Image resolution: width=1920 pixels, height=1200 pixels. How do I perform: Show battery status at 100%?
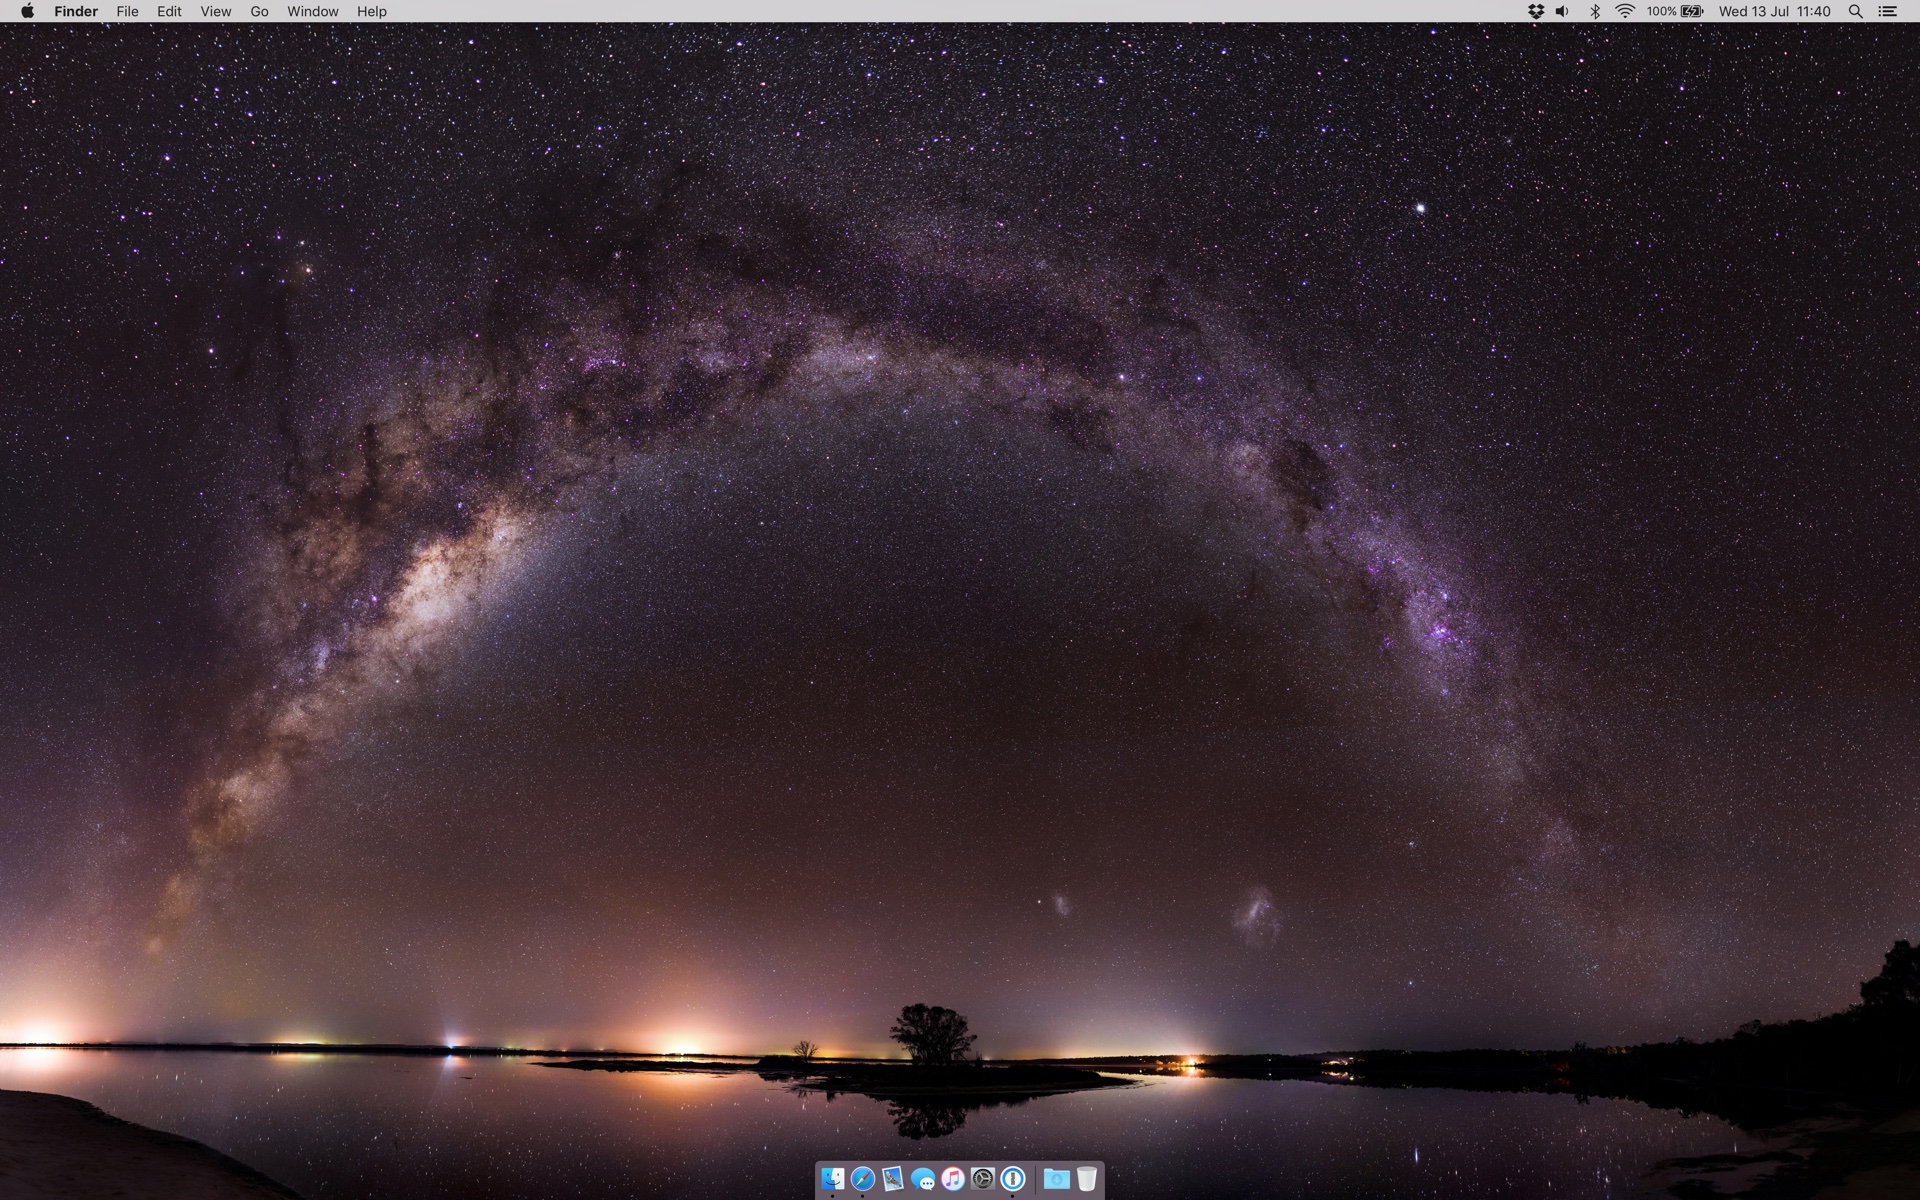tap(1675, 11)
